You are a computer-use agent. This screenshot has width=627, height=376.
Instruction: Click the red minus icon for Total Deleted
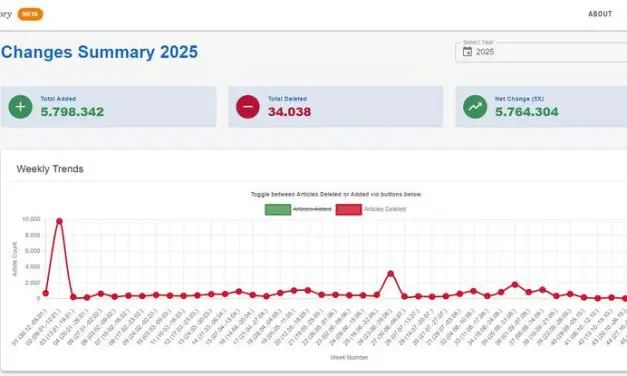[248, 107]
